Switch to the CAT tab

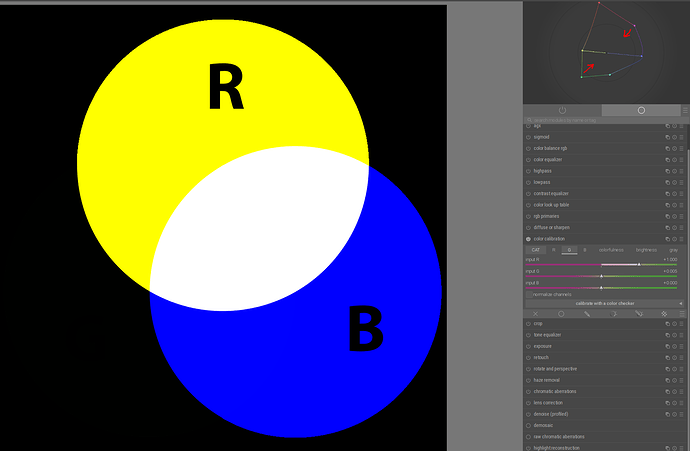pos(534,250)
